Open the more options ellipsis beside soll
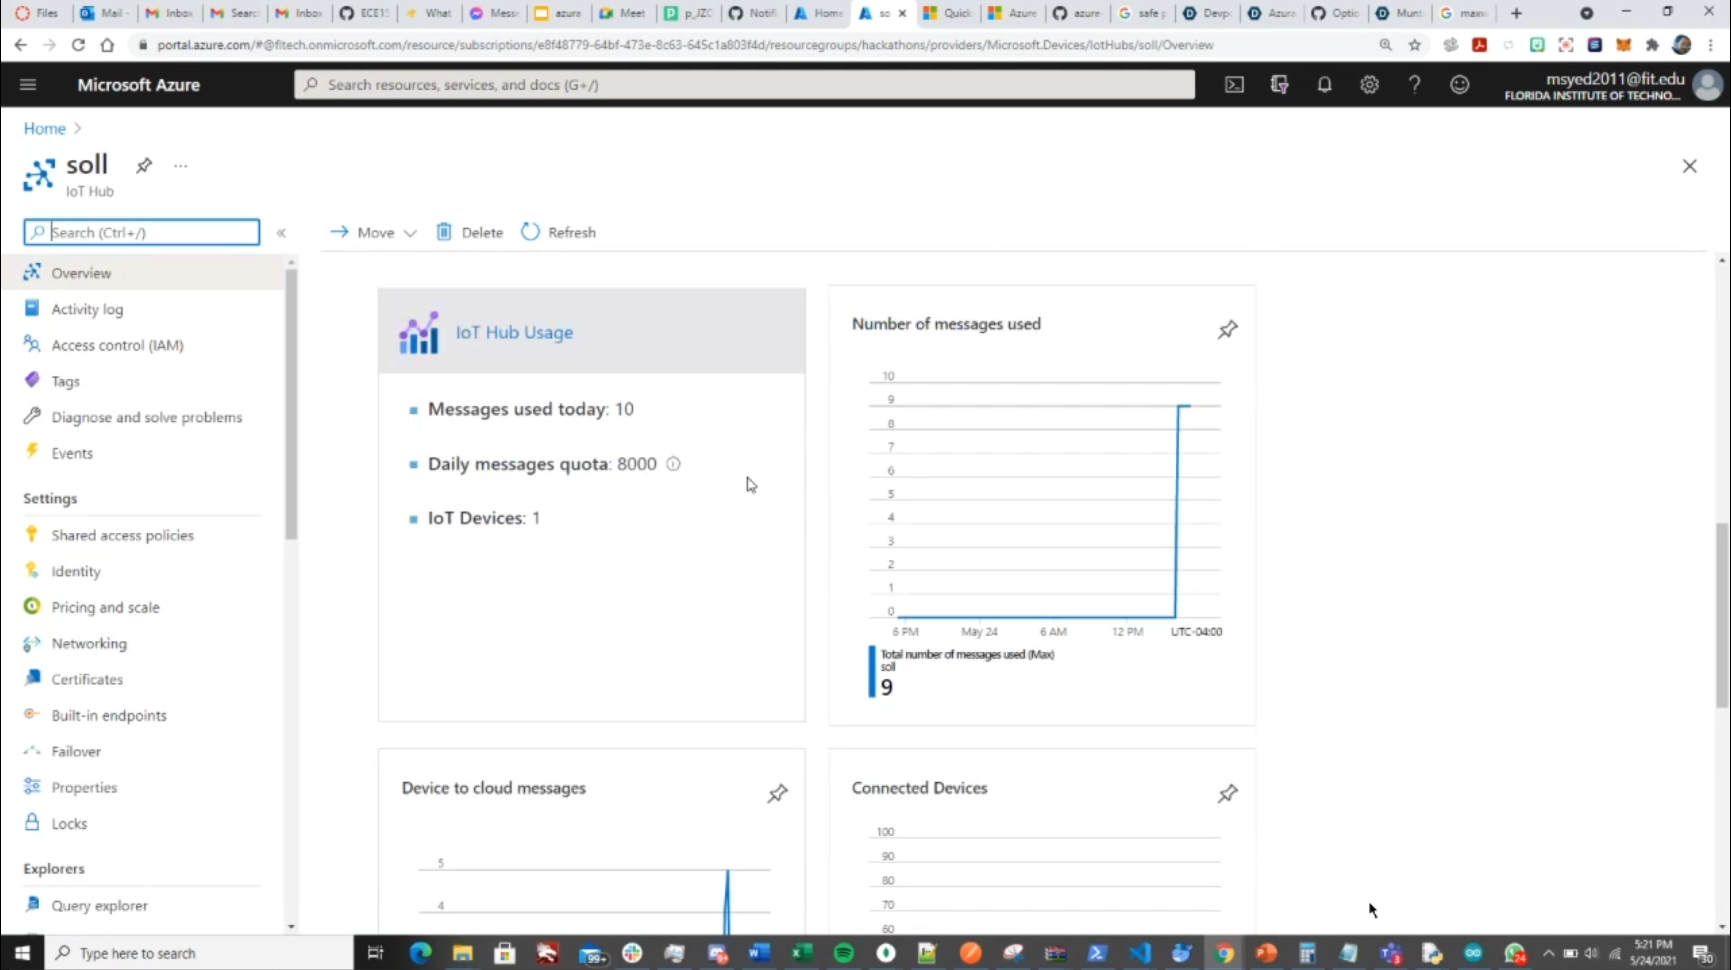Viewport: 1731px width, 970px height. click(x=180, y=166)
